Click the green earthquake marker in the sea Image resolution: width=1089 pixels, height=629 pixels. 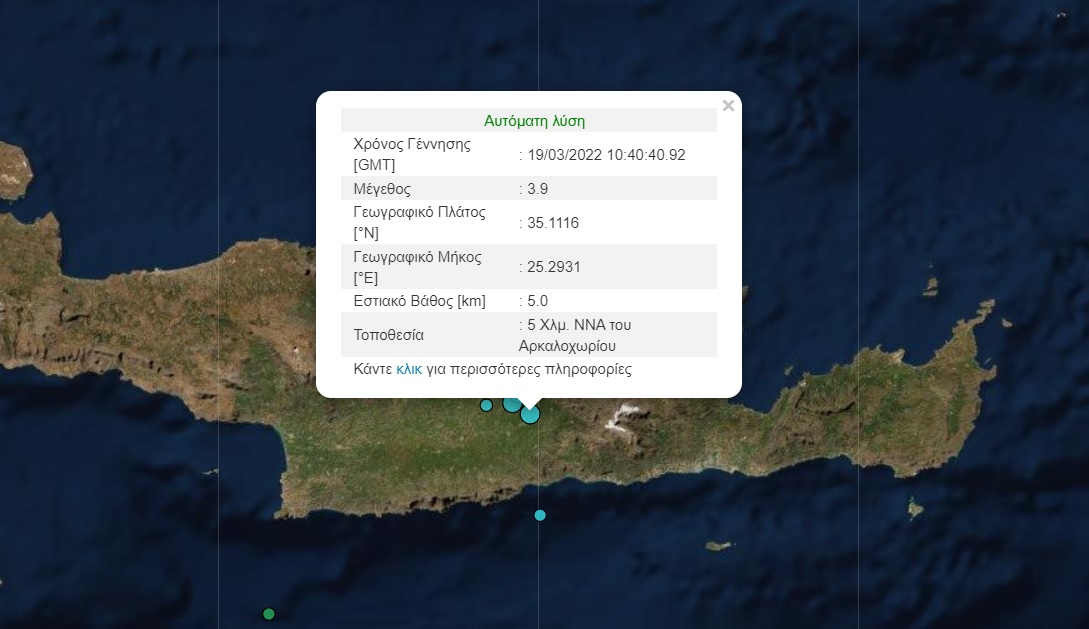coord(268,613)
